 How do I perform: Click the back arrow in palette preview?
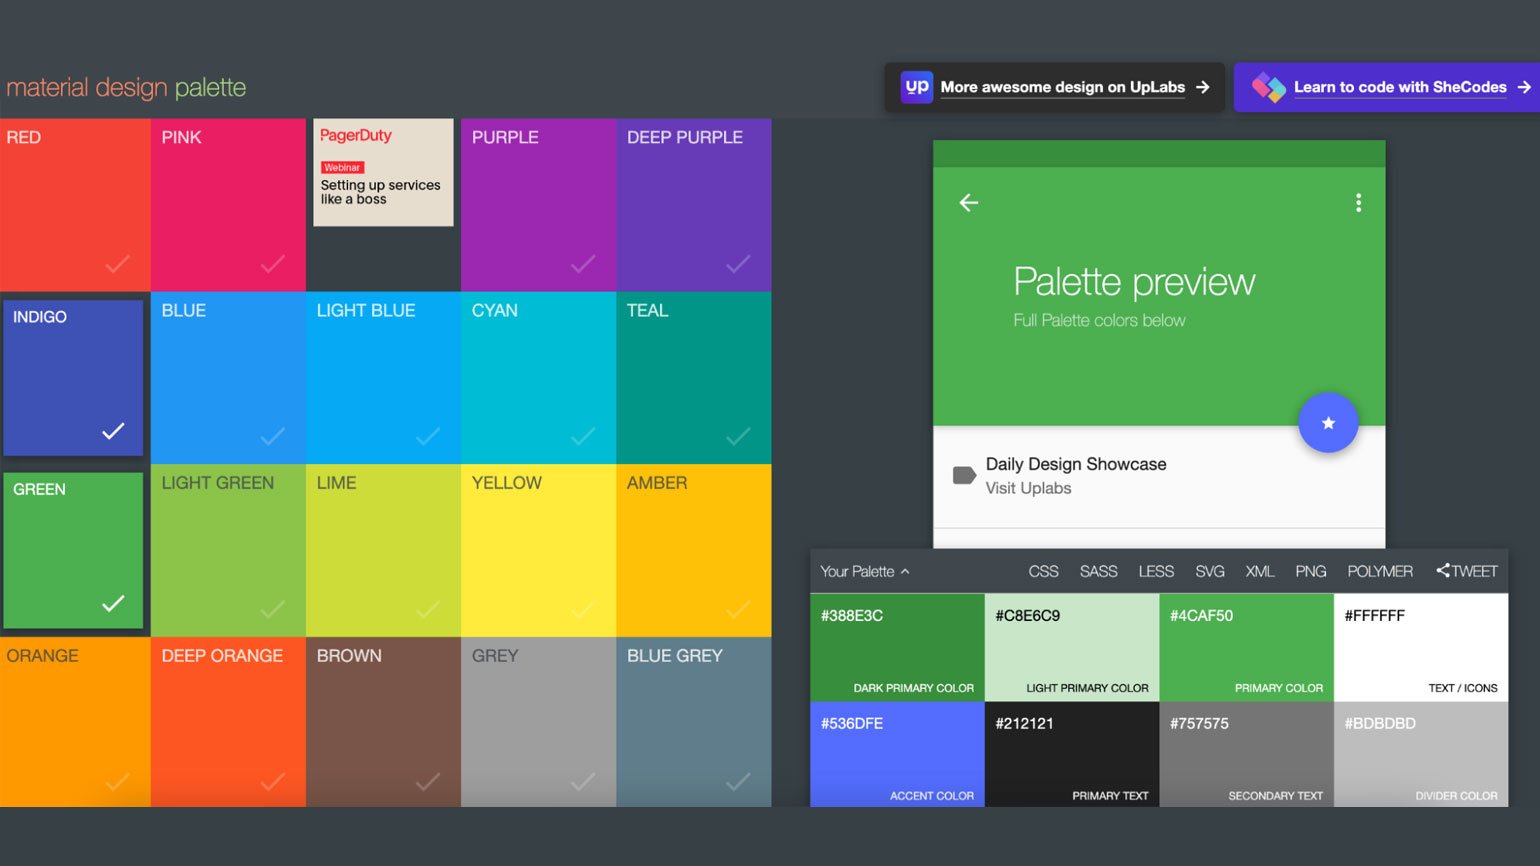click(x=968, y=203)
